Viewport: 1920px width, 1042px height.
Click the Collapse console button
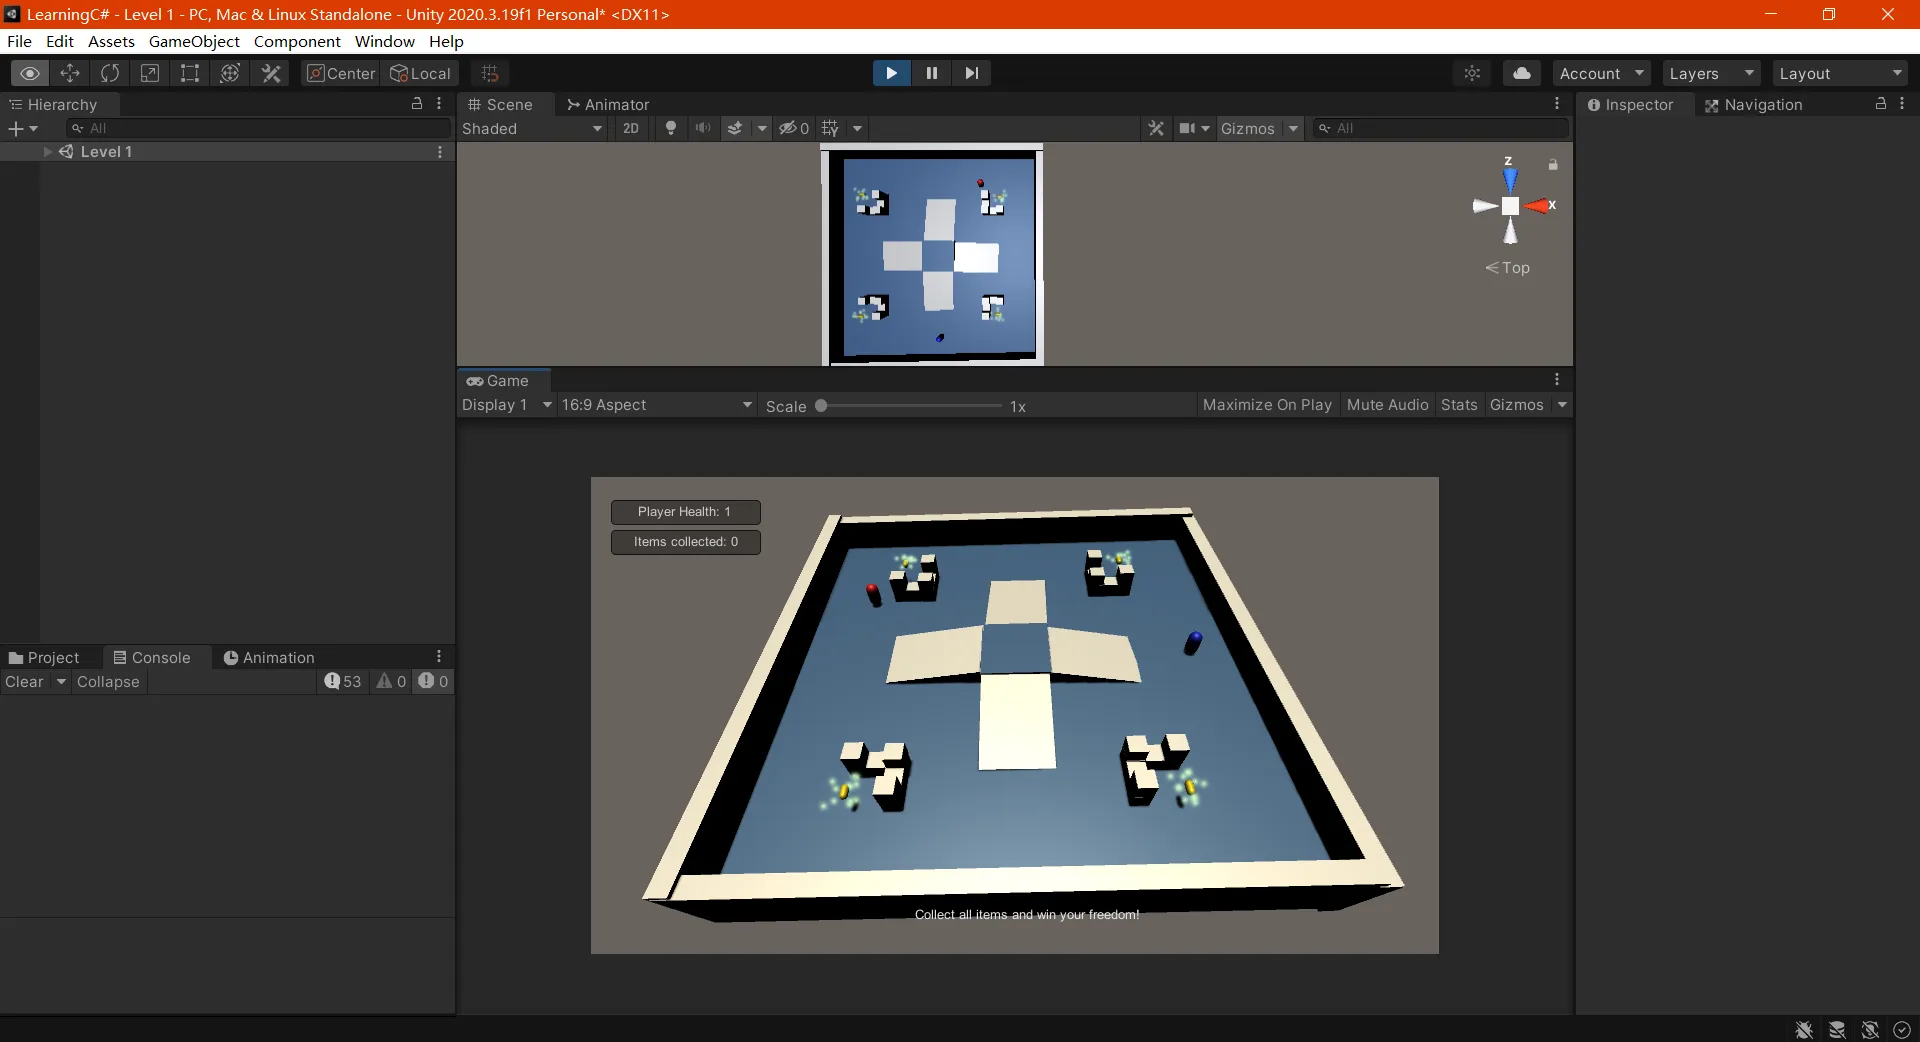108,682
